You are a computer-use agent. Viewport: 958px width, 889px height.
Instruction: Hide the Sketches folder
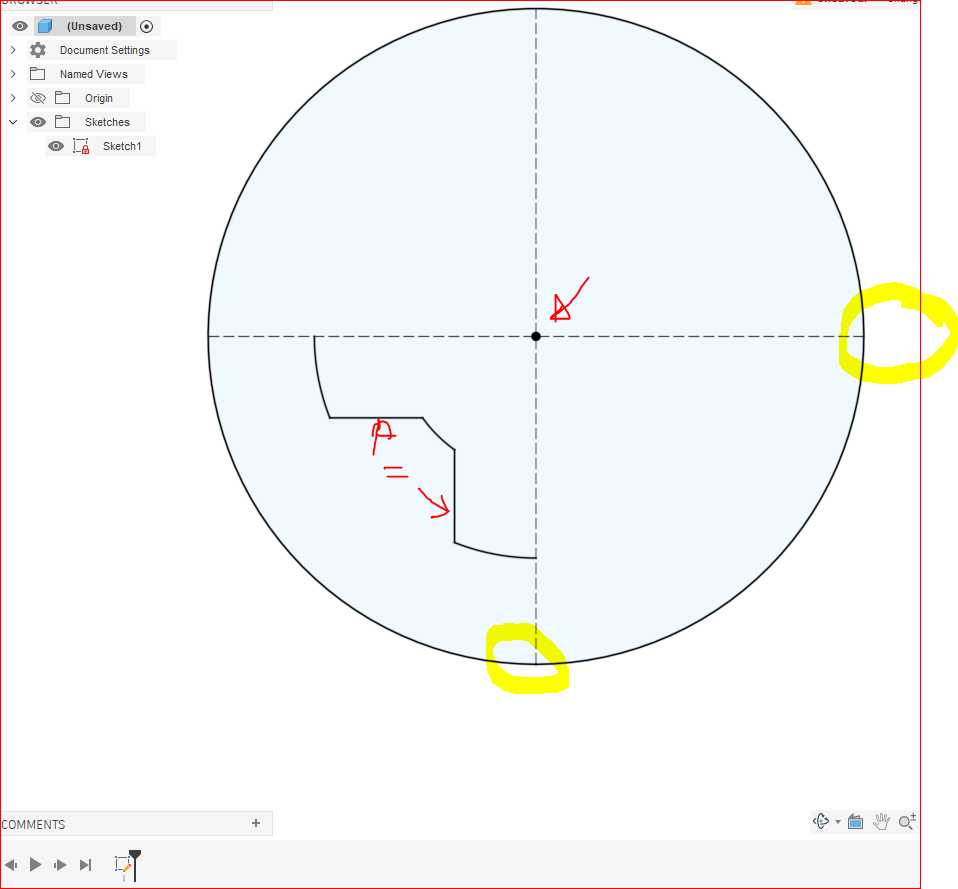[x=36, y=121]
